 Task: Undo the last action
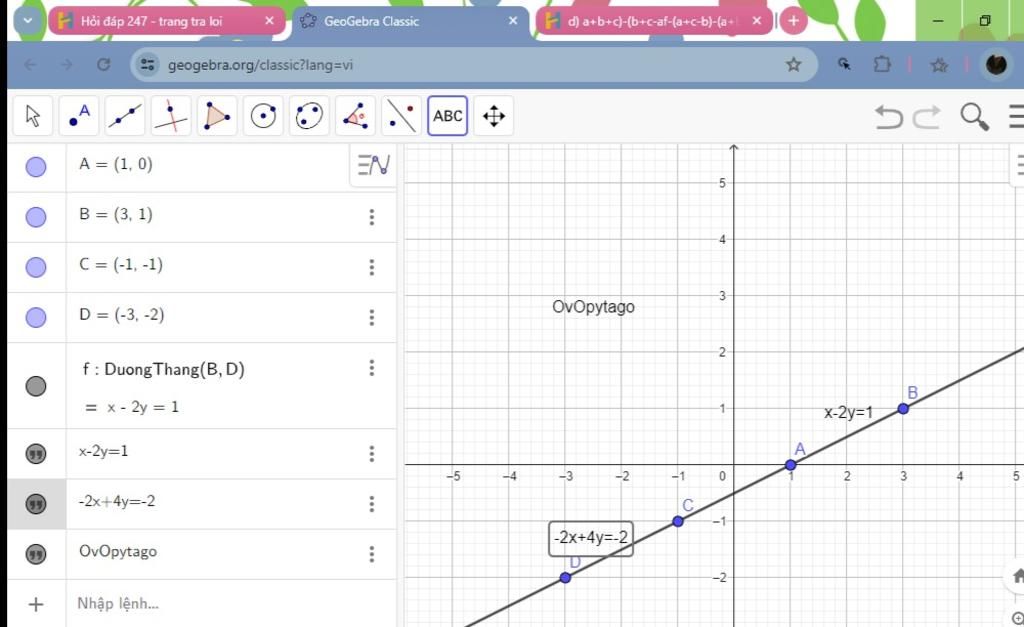click(889, 117)
